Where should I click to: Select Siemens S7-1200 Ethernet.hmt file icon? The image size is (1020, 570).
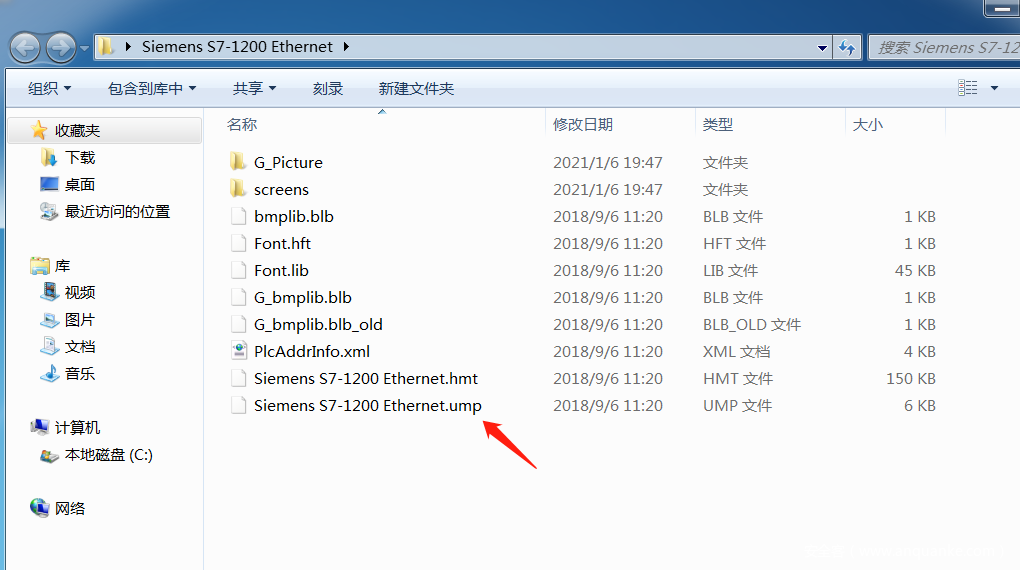(239, 378)
